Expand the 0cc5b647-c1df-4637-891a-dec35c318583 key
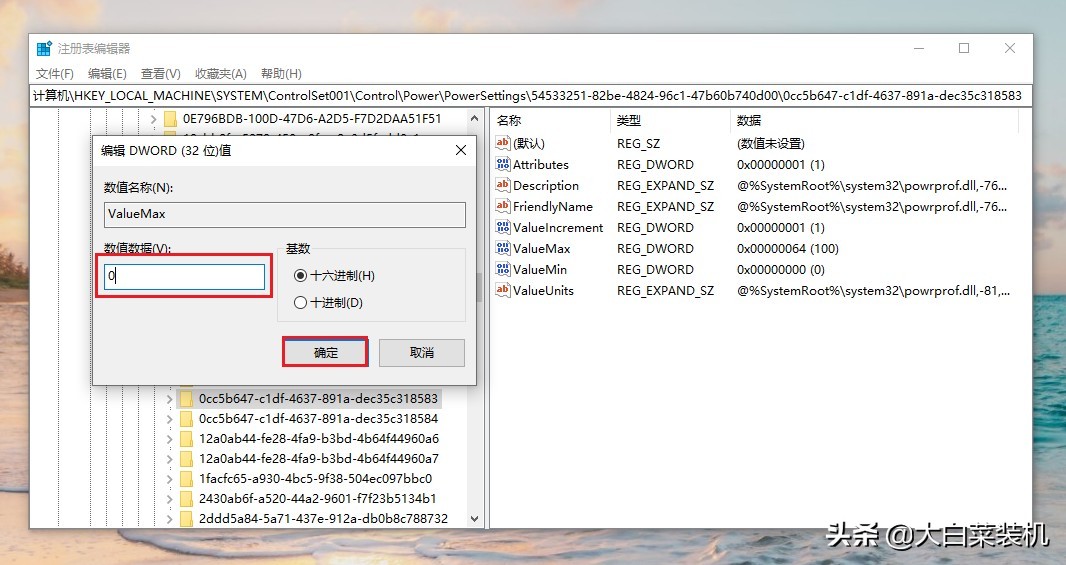The image size is (1066, 565). [169, 398]
